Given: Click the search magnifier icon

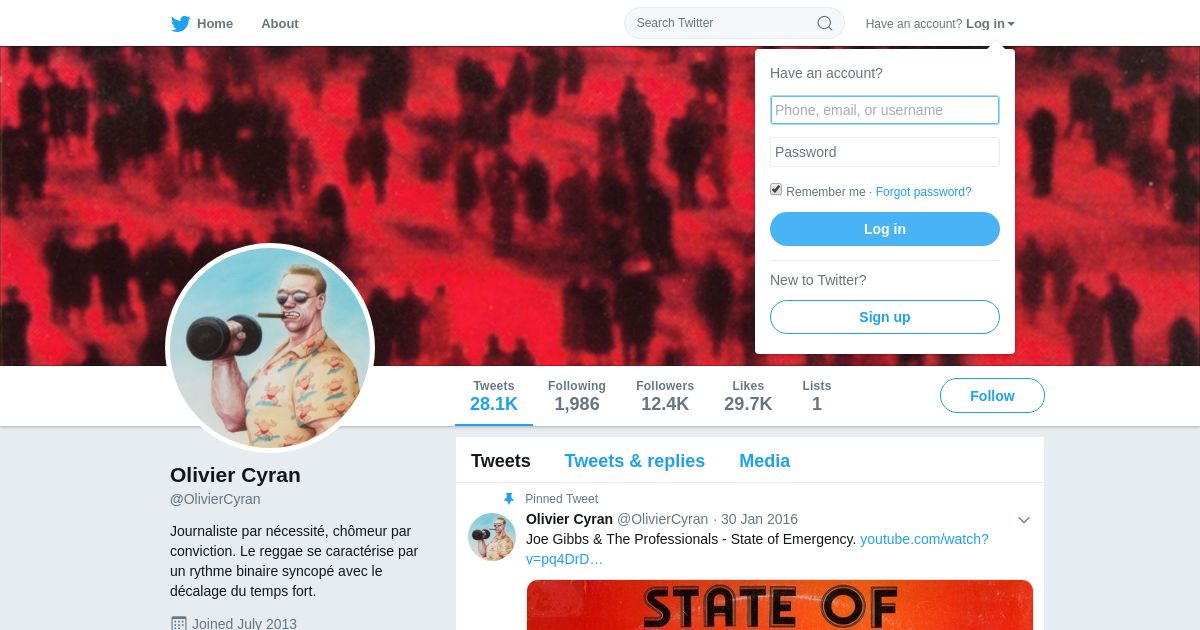Looking at the screenshot, I should tap(825, 23).
